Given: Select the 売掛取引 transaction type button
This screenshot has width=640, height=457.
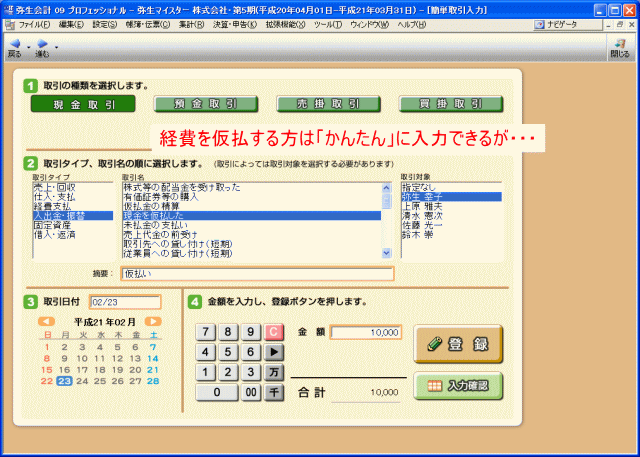Looking at the screenshot, I should pos(329,104).
